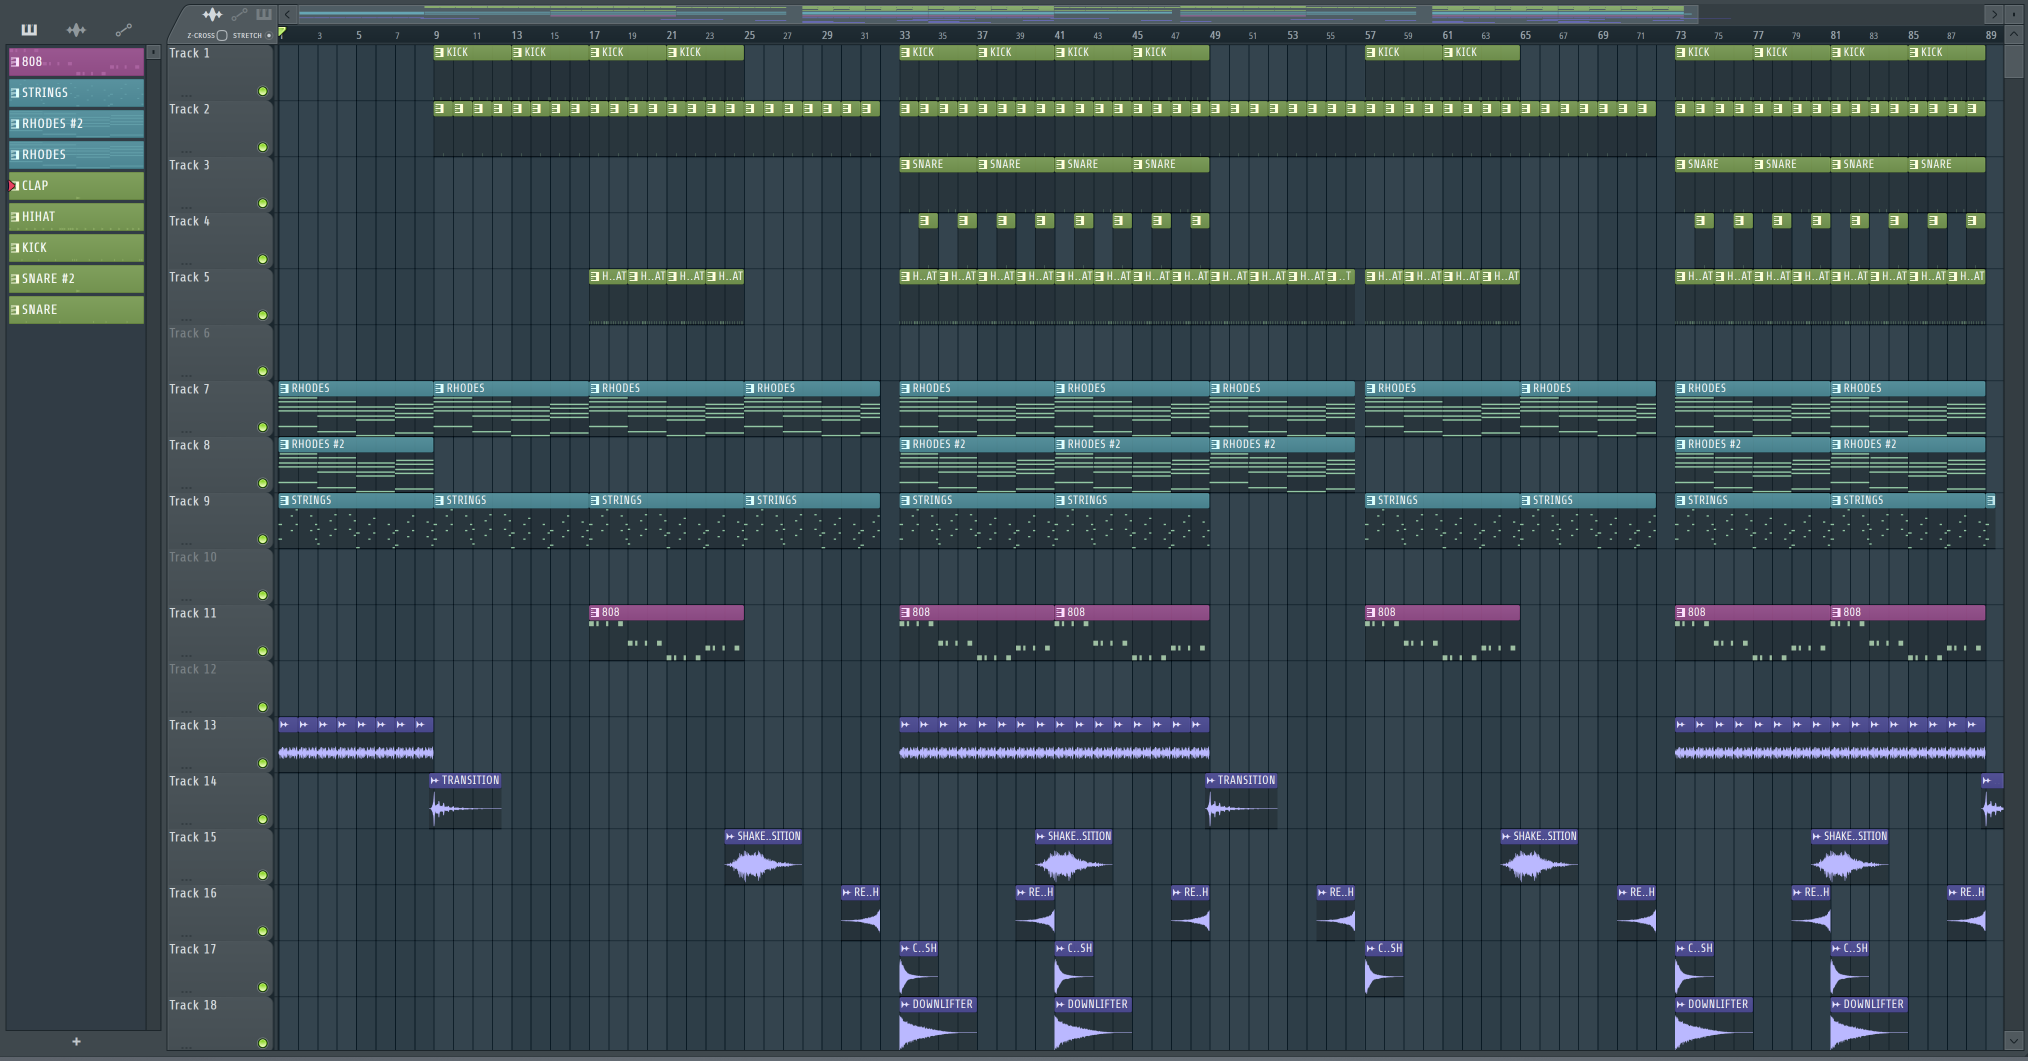2028x1061 pixels.
Task: Select the CLAP pattern in the picker
Action: click(x=76, y=185)
